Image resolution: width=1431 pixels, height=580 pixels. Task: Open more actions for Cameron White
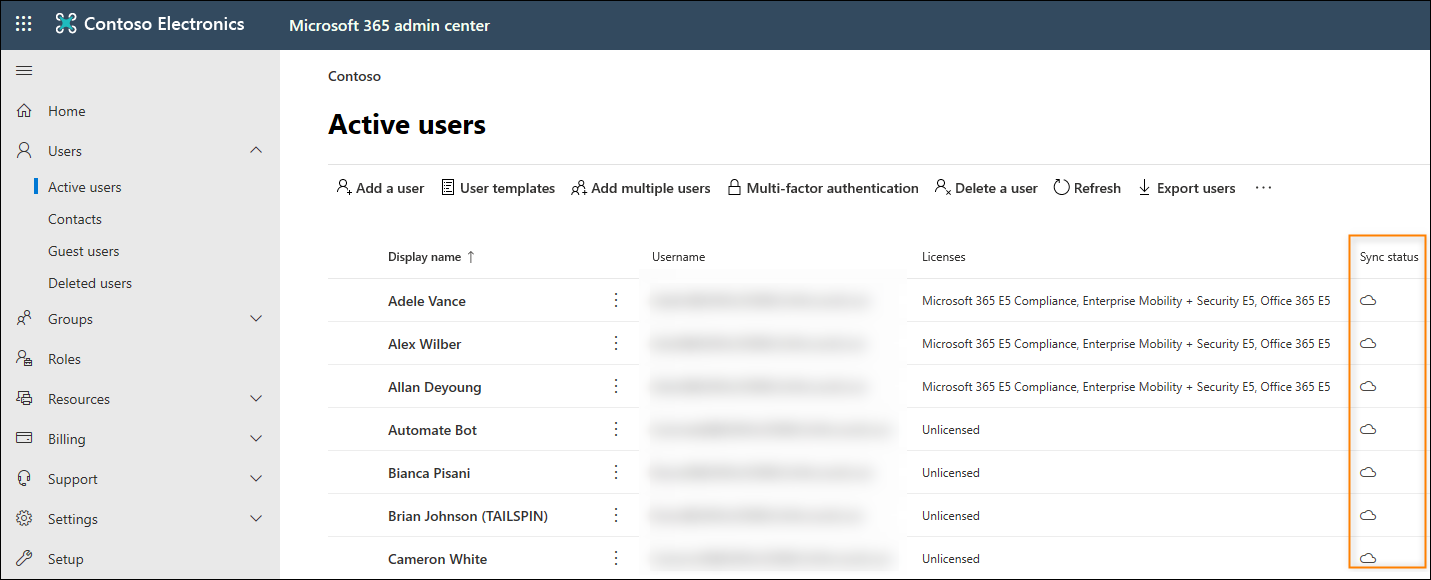coord(616,558)
